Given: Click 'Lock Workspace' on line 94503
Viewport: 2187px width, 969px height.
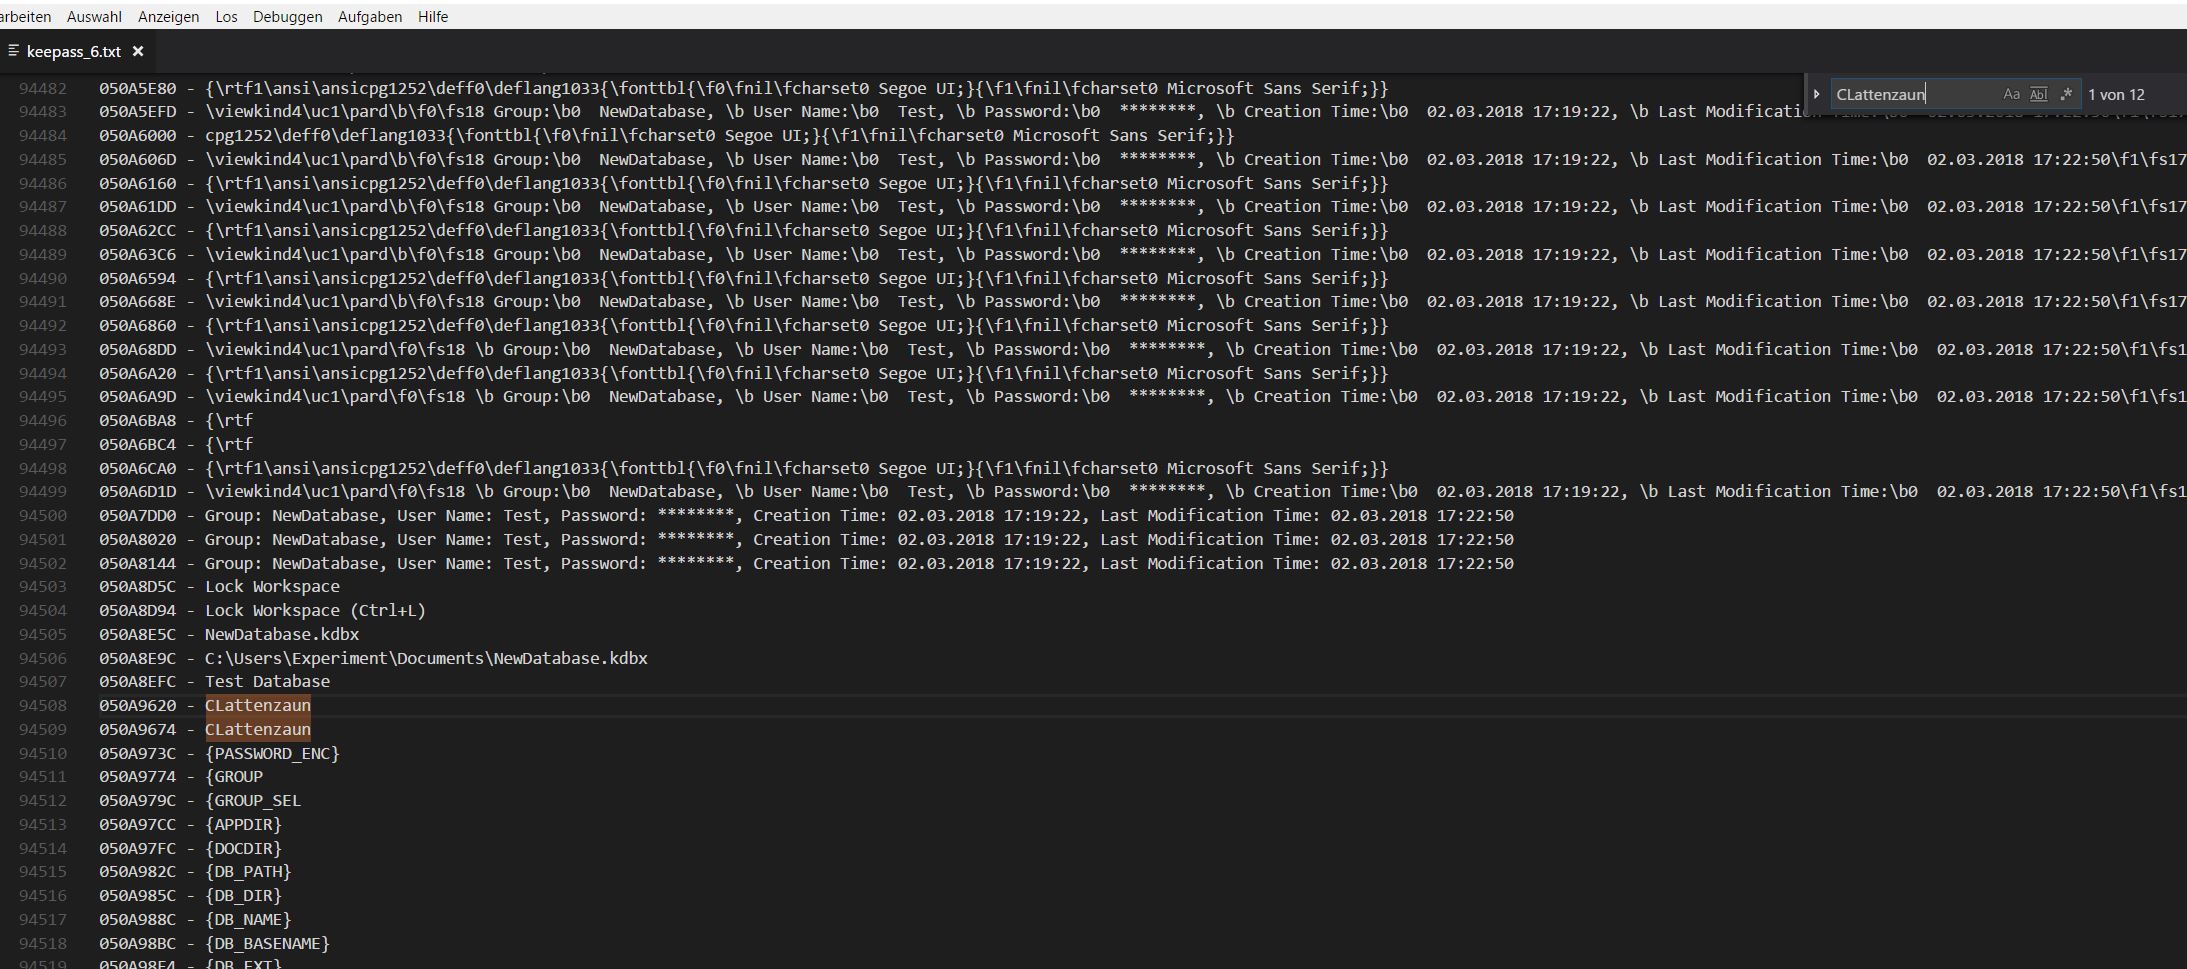Looking at the screenshot, I should (272, 586).
